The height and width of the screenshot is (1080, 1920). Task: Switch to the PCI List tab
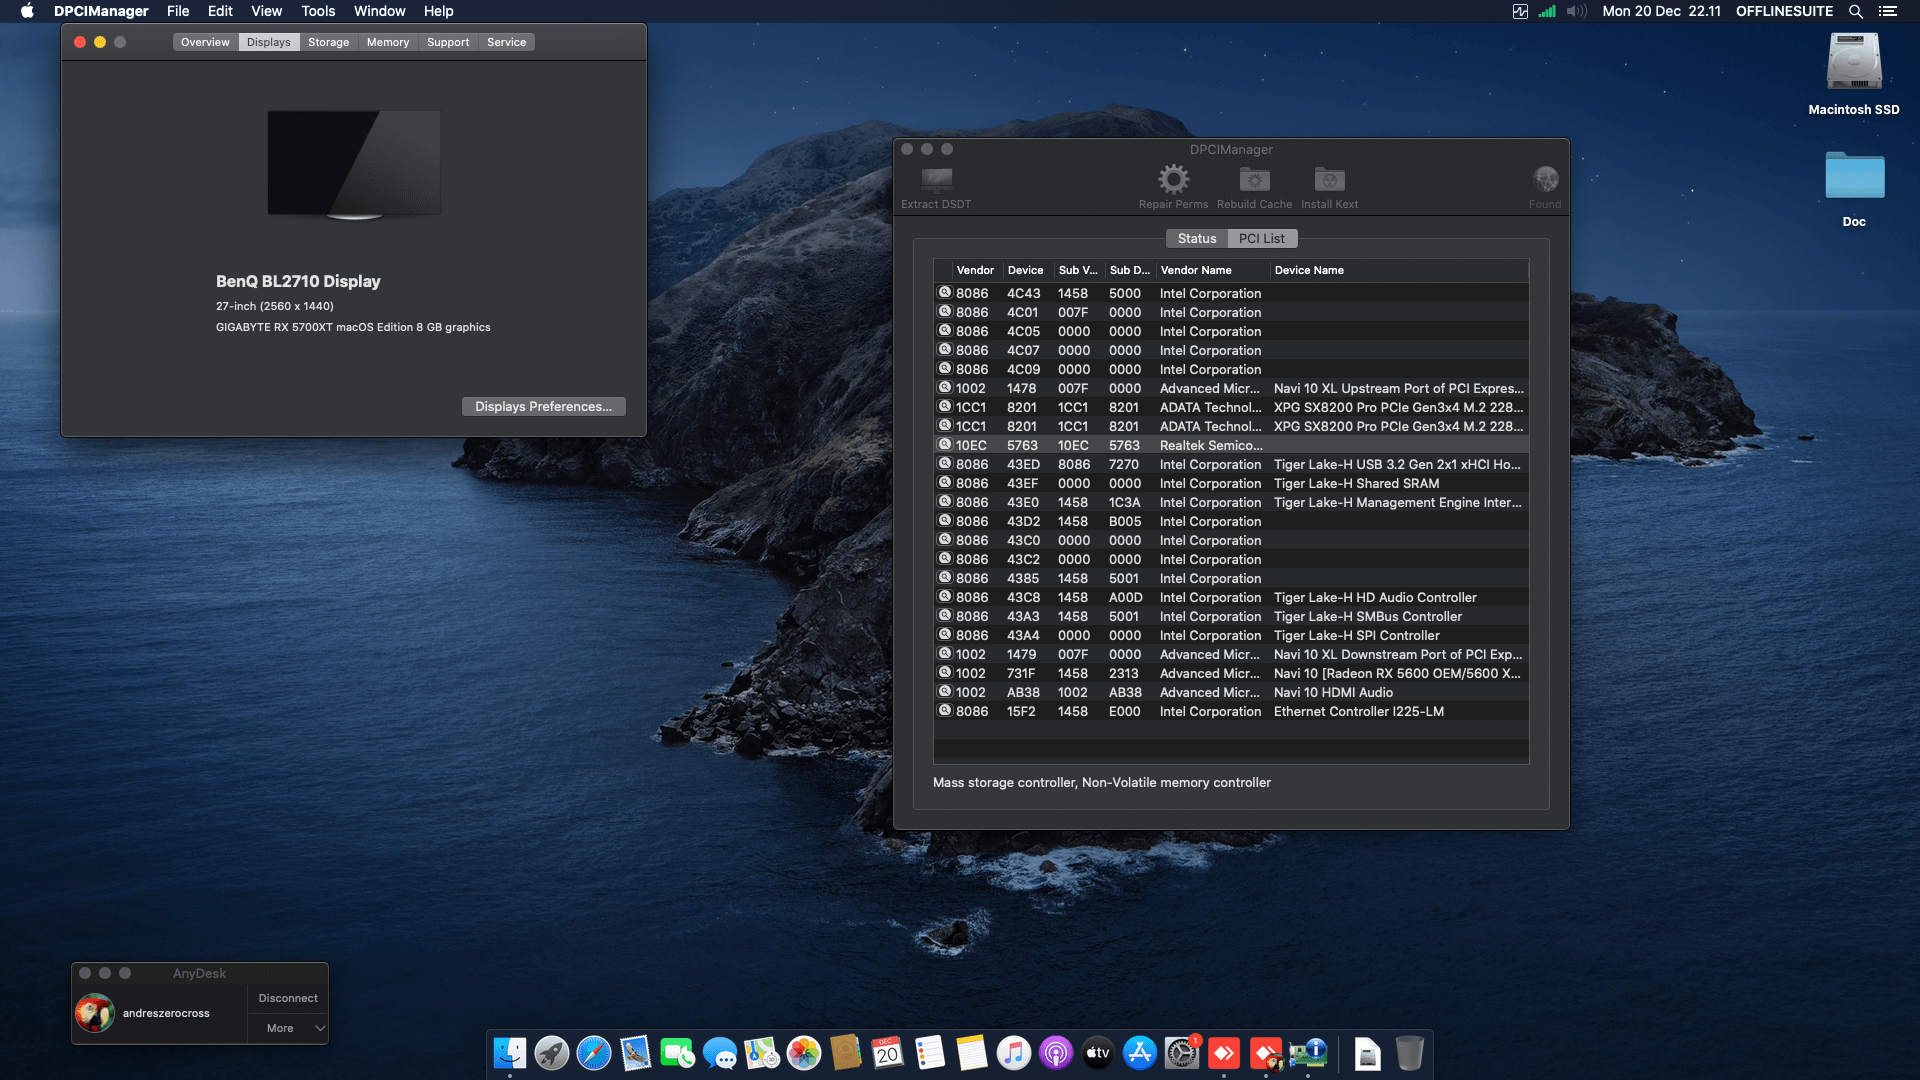click(1261, 238)
